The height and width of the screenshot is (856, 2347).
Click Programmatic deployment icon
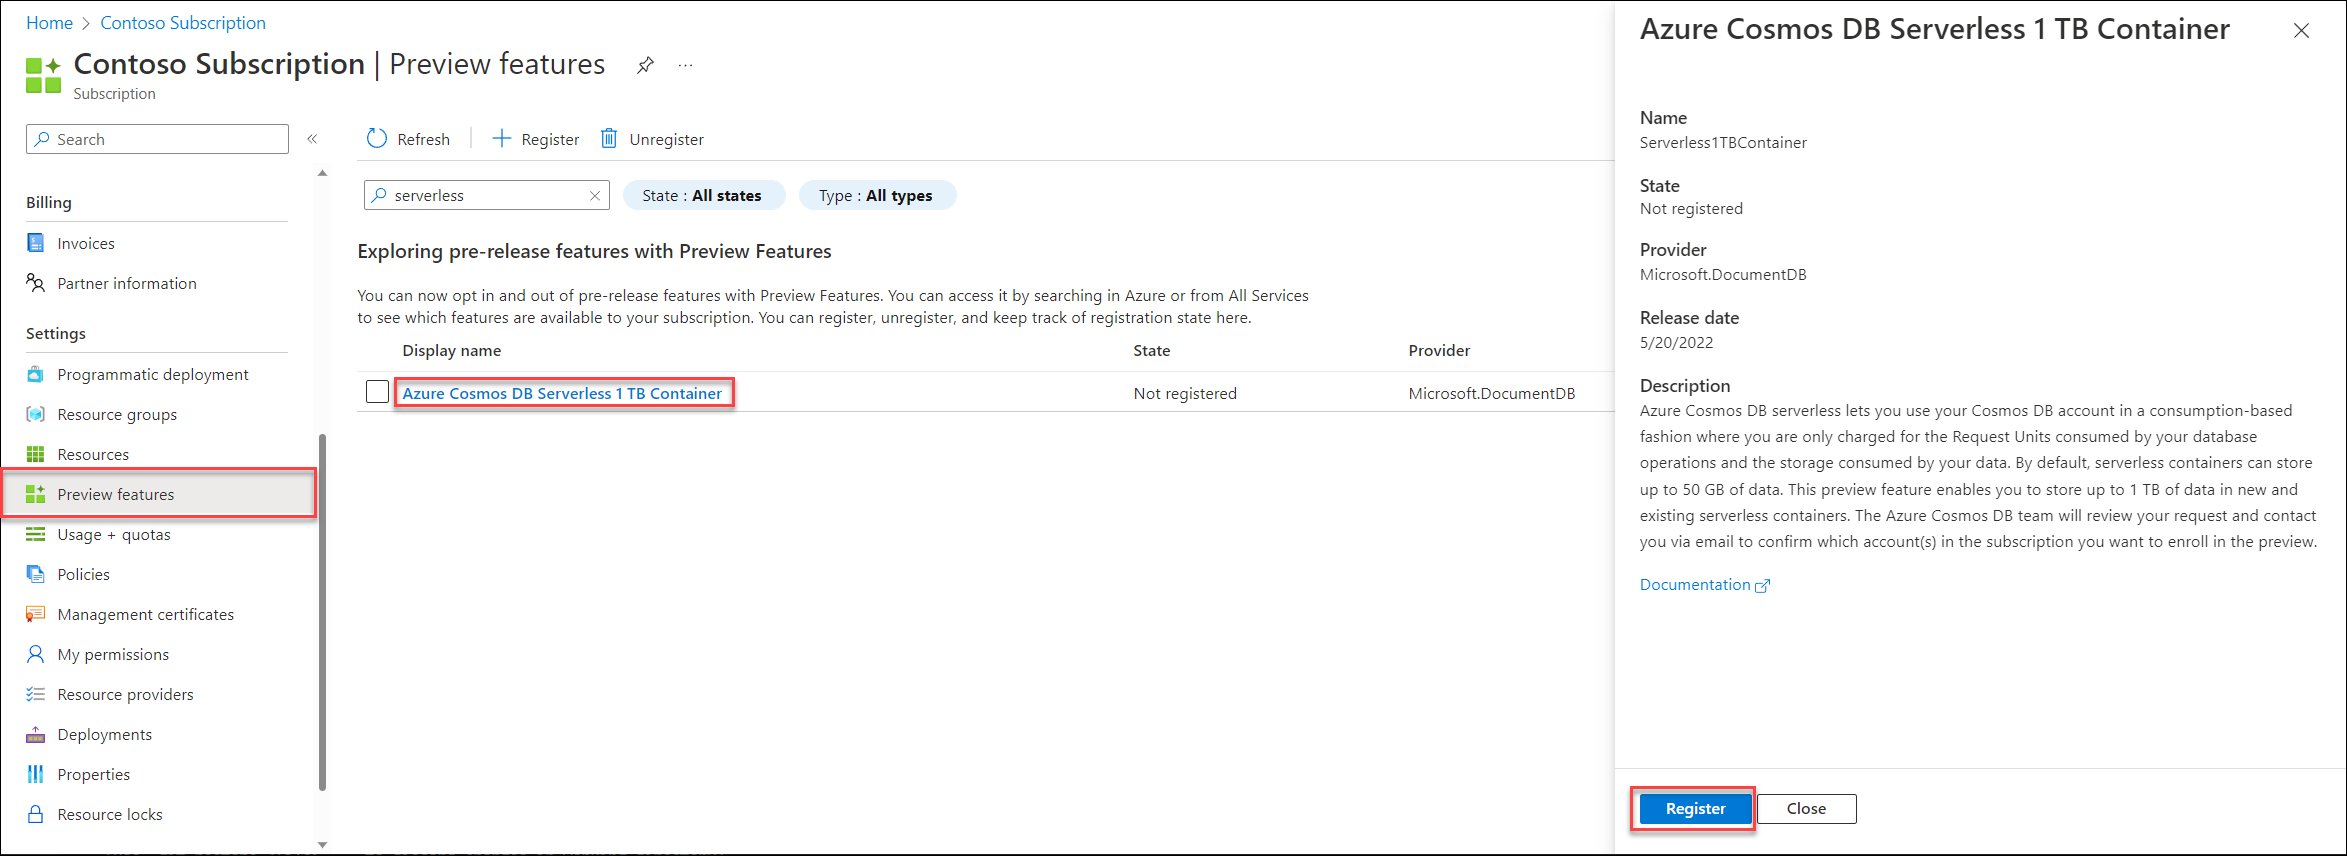[x=36, y=374]
